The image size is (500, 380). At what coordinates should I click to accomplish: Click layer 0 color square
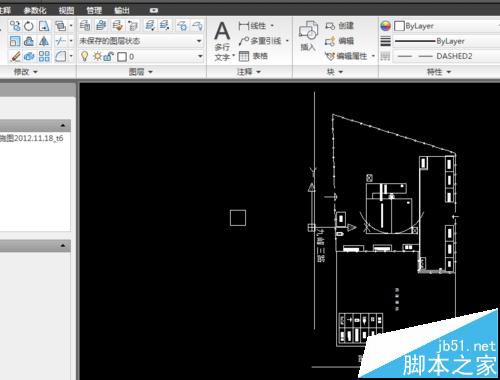(x=122, y=57)
